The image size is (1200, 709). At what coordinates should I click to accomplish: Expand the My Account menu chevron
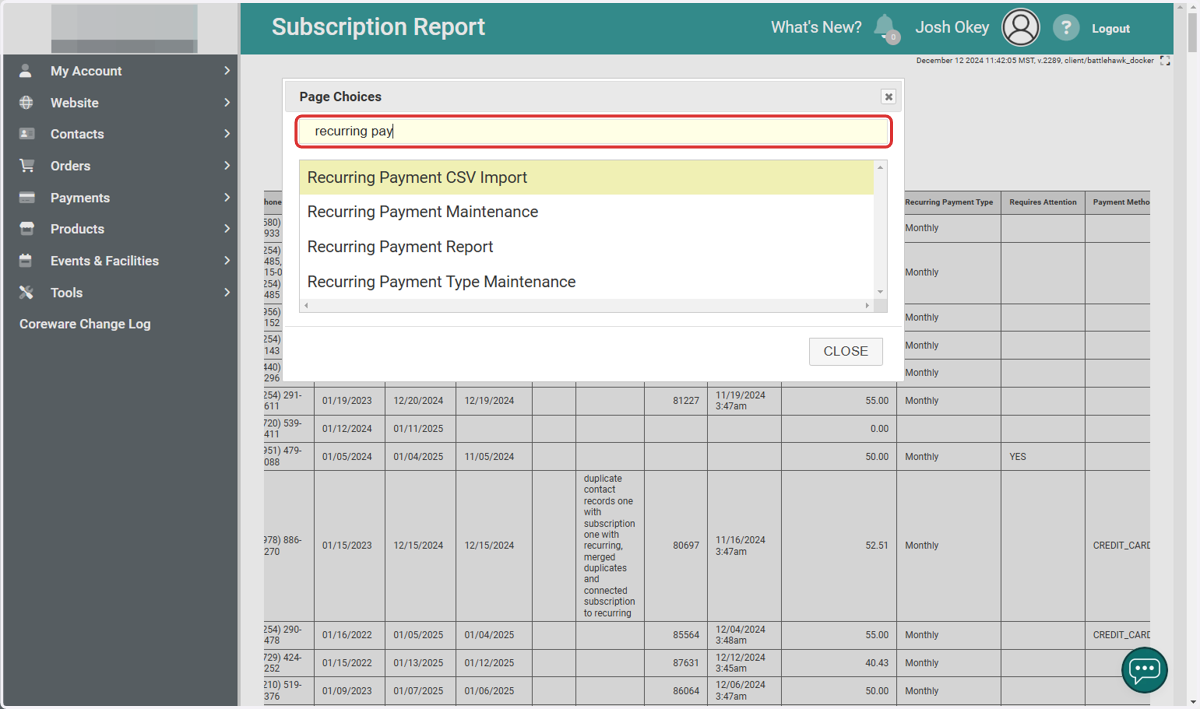pos(227,71)
